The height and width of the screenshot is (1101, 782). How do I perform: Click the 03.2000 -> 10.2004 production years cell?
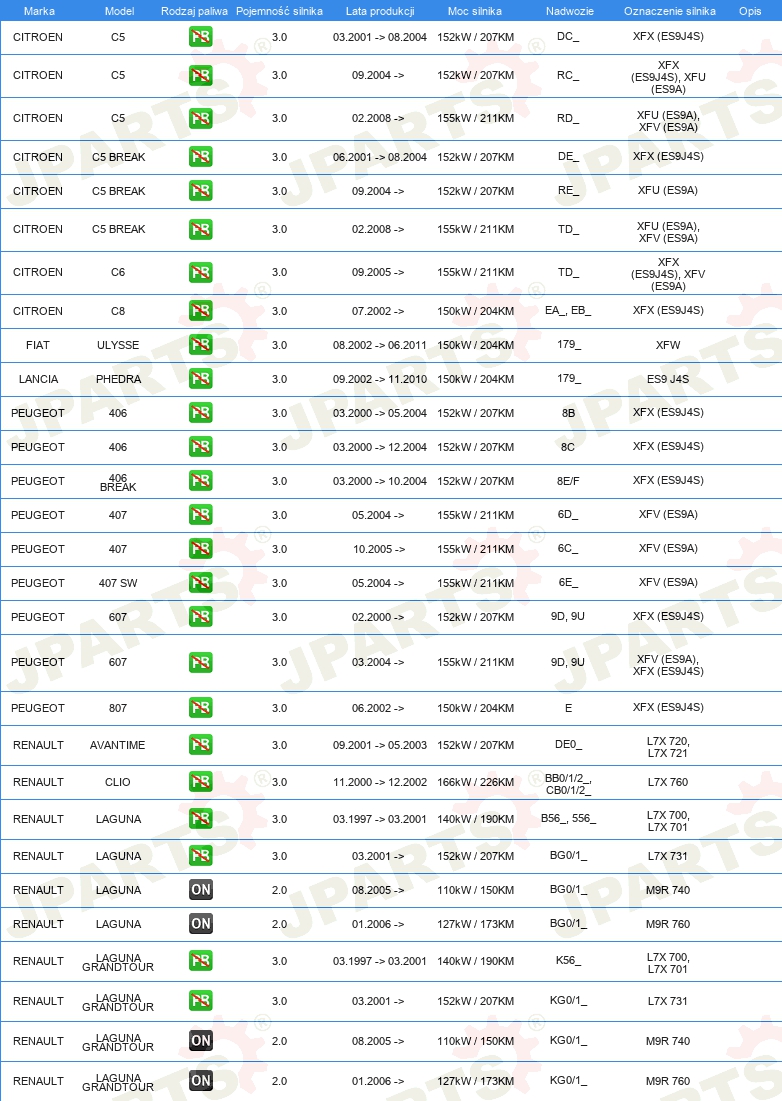pyautogui.click(x=380, y=481)
